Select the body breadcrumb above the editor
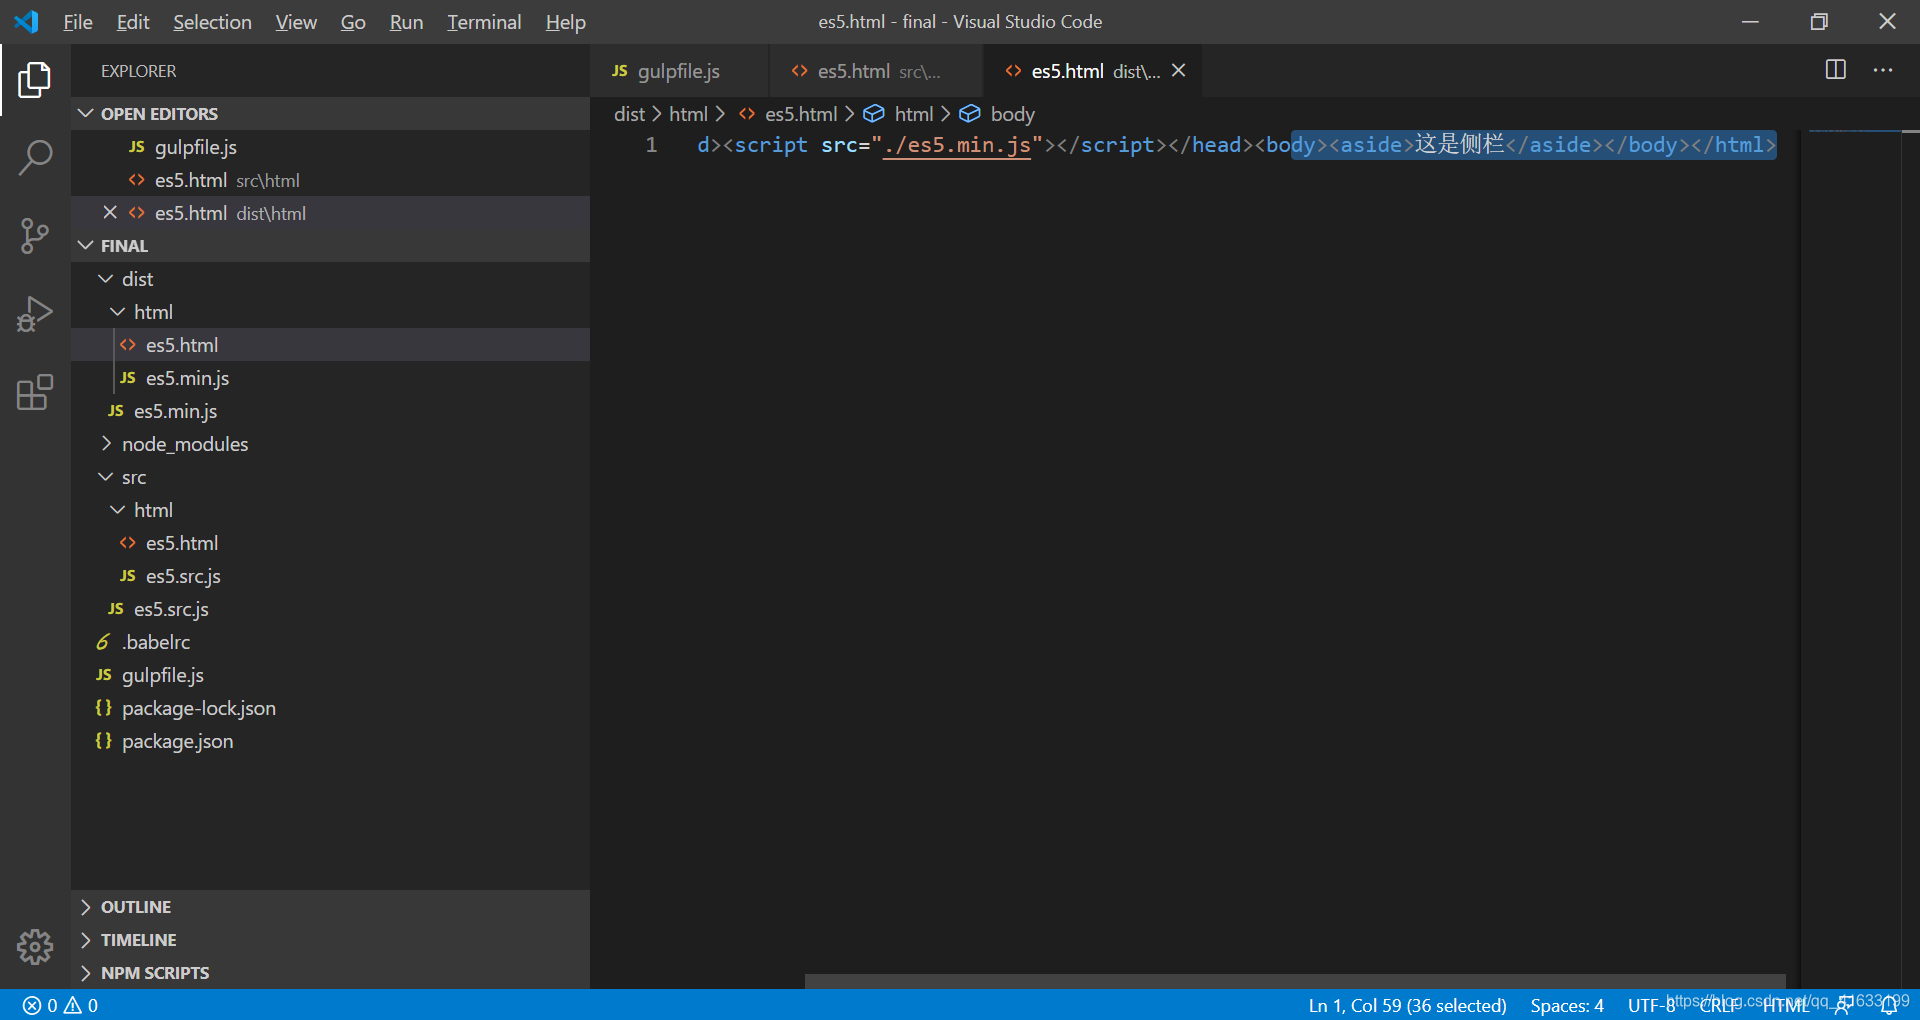 pos(1012,113)
